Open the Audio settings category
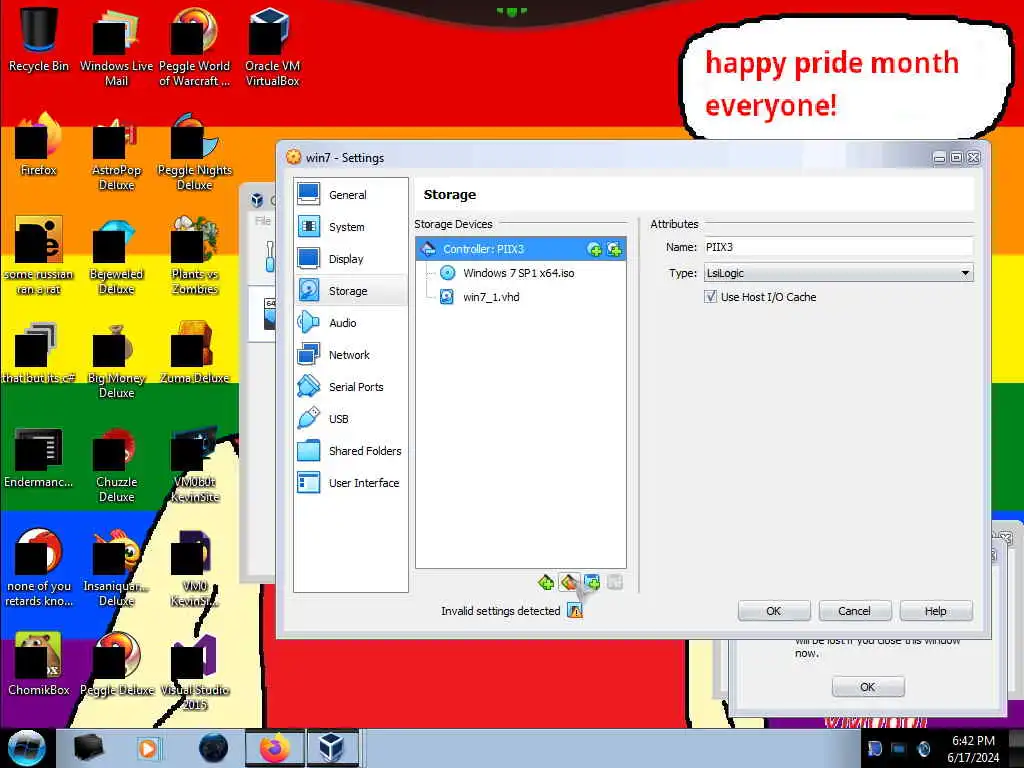 pos(350,323)
